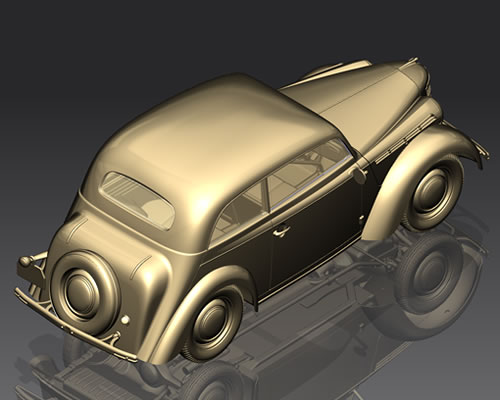500x400 pixels.
Task: Select the front wheel hubcap
Action: [432, 190]
